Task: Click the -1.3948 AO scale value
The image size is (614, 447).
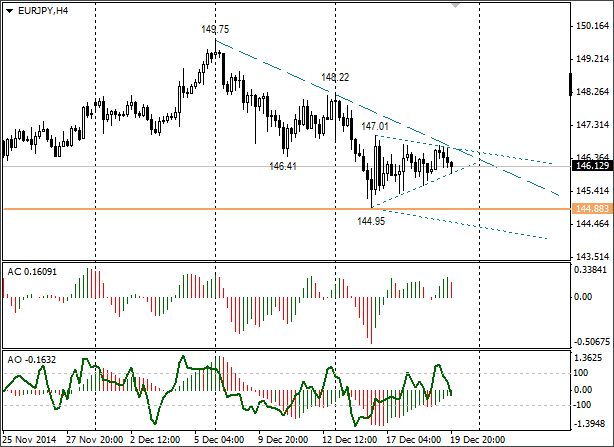Action: [x=591, y=424]
